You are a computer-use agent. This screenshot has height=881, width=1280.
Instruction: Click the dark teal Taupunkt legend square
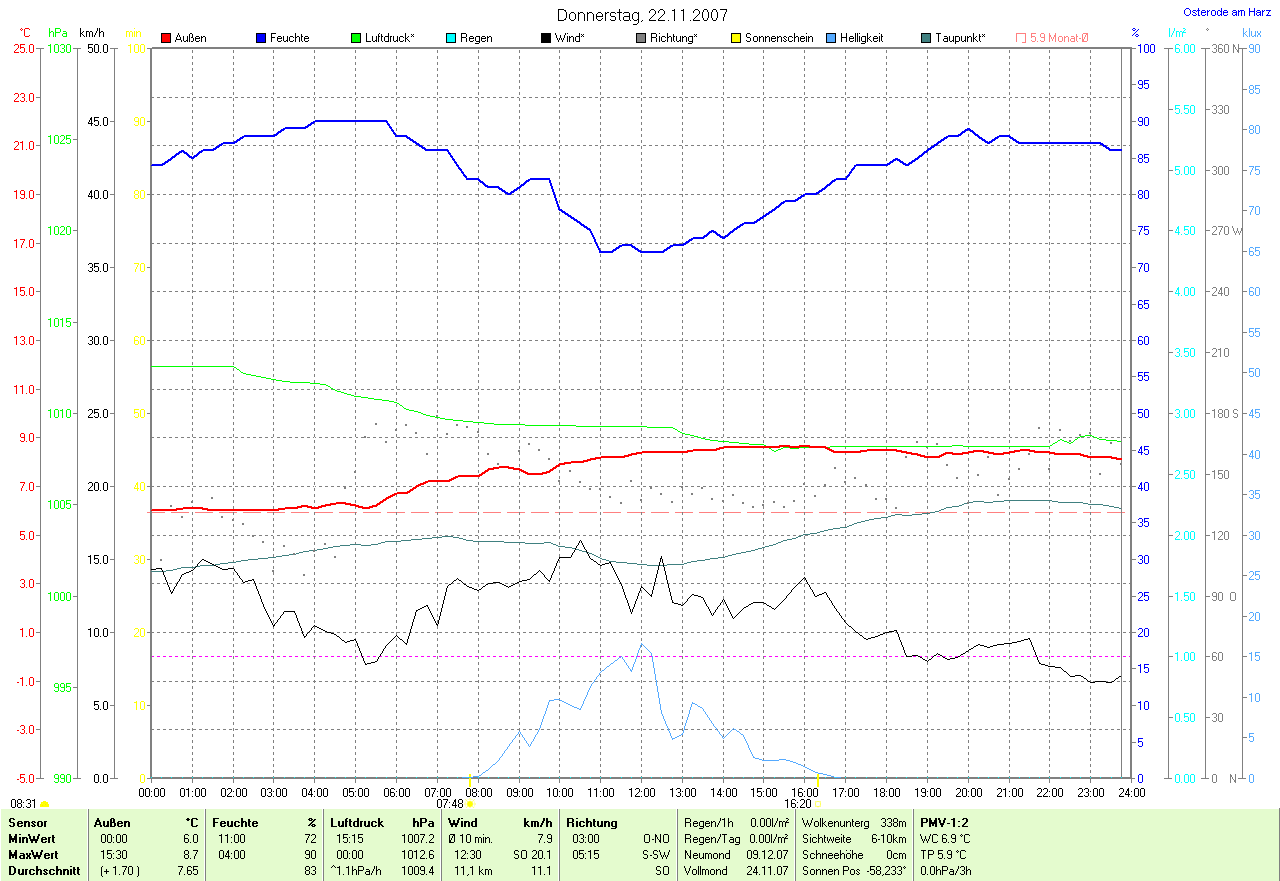(x=926, y=38)
